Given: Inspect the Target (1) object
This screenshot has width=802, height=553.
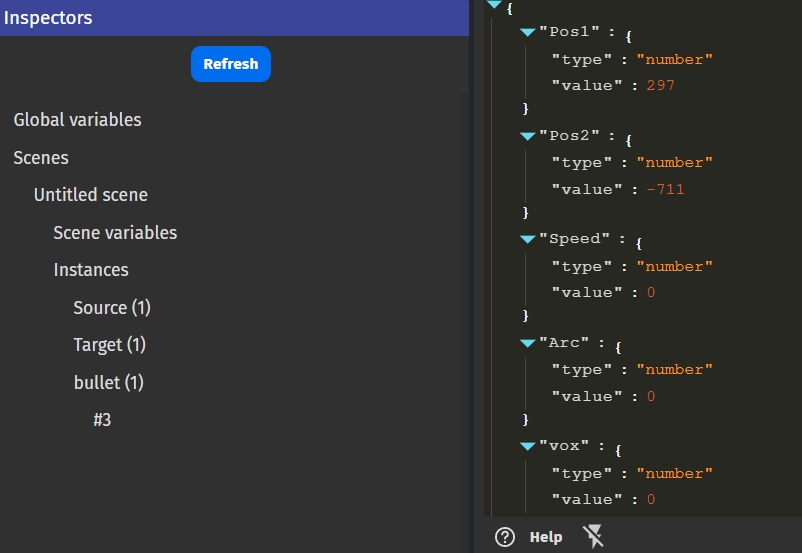Looking at the screenshot, I should pyautogui.click(x=109, y=345).
